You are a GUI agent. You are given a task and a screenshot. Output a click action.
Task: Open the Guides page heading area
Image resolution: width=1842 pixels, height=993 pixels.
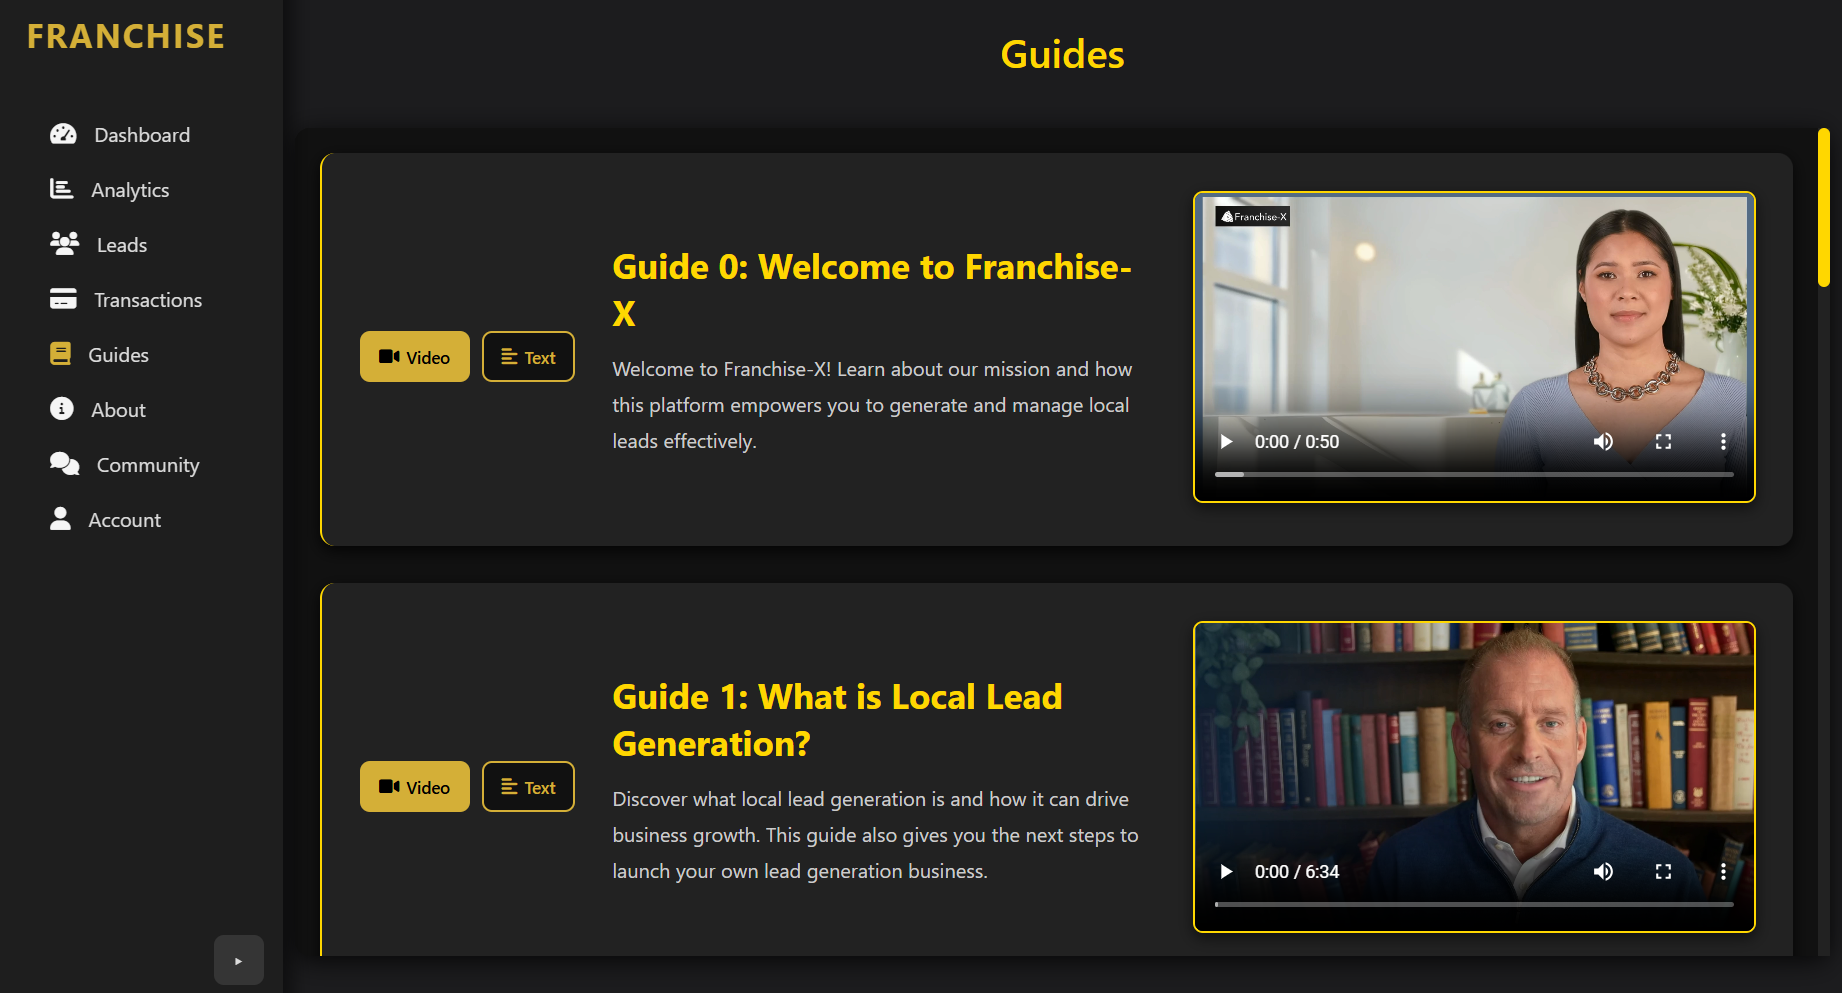pos(1062,55)
